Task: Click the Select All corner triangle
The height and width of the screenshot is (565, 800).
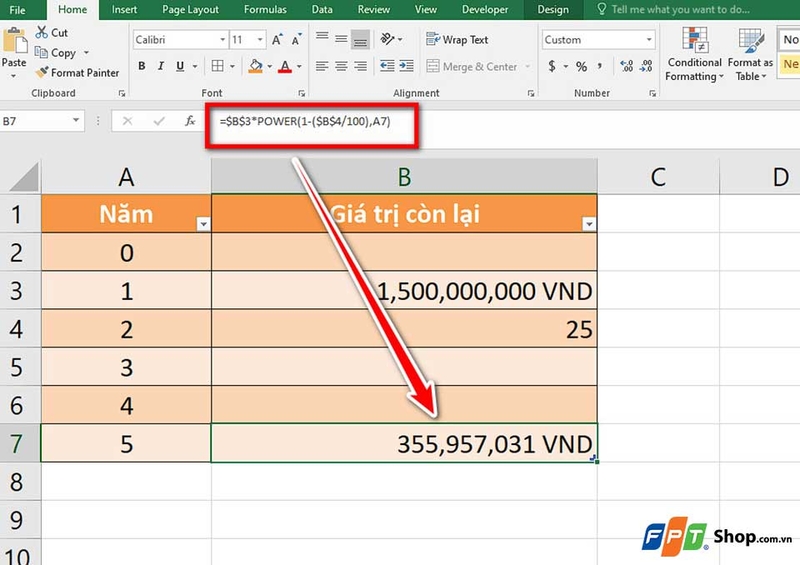Action: [x=23, y=177]
